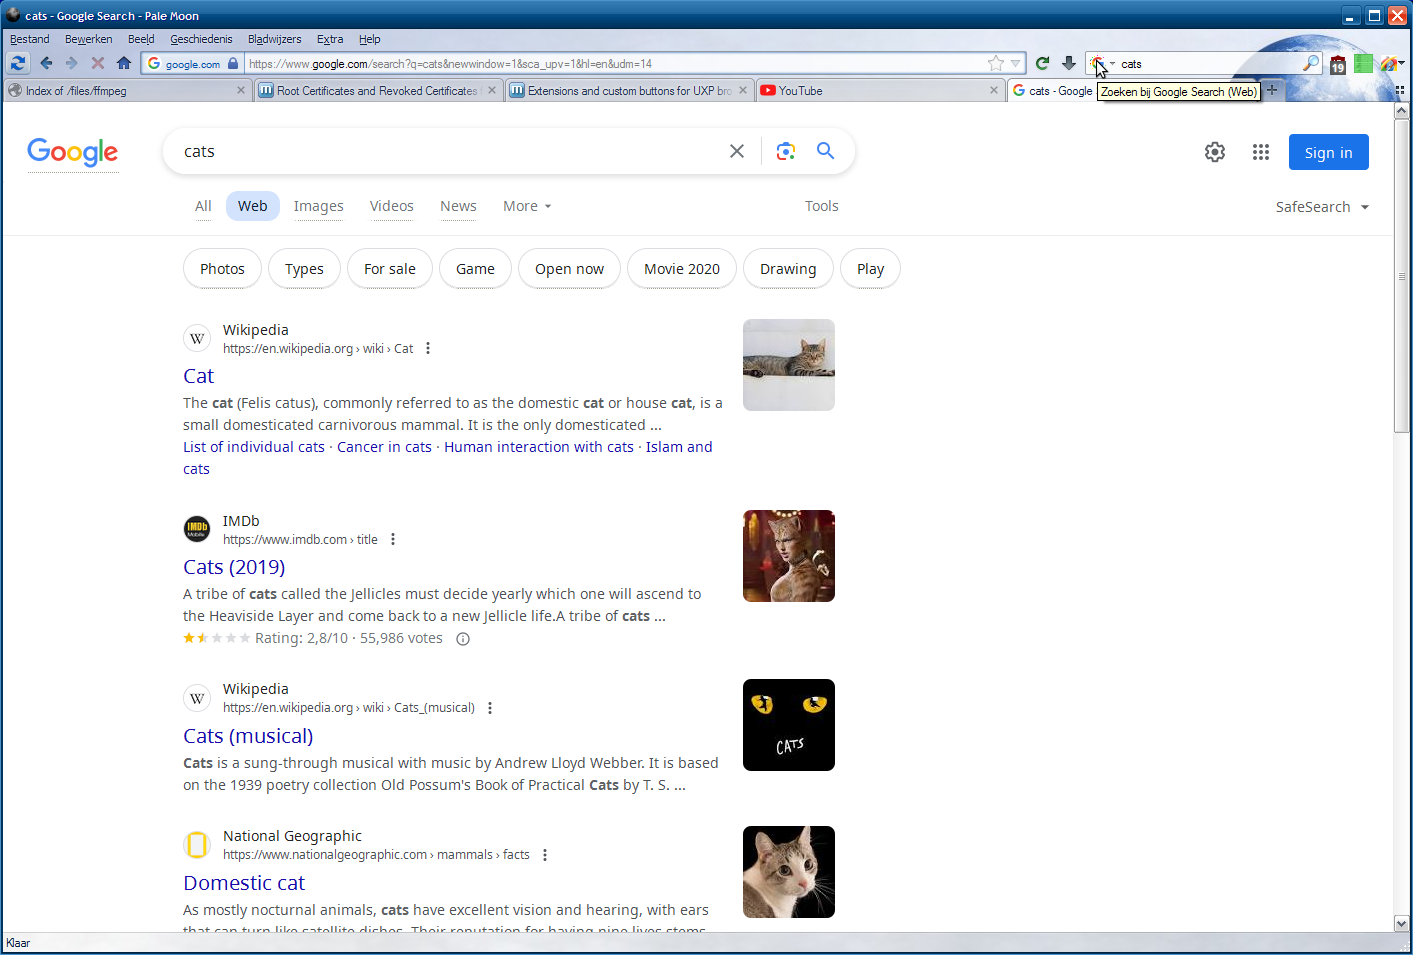Image resolution: width=1413 pixels, height=955 pixels.
Task: Click the page's vertical scrollbar down arrow
Action: click(1402, 924)
